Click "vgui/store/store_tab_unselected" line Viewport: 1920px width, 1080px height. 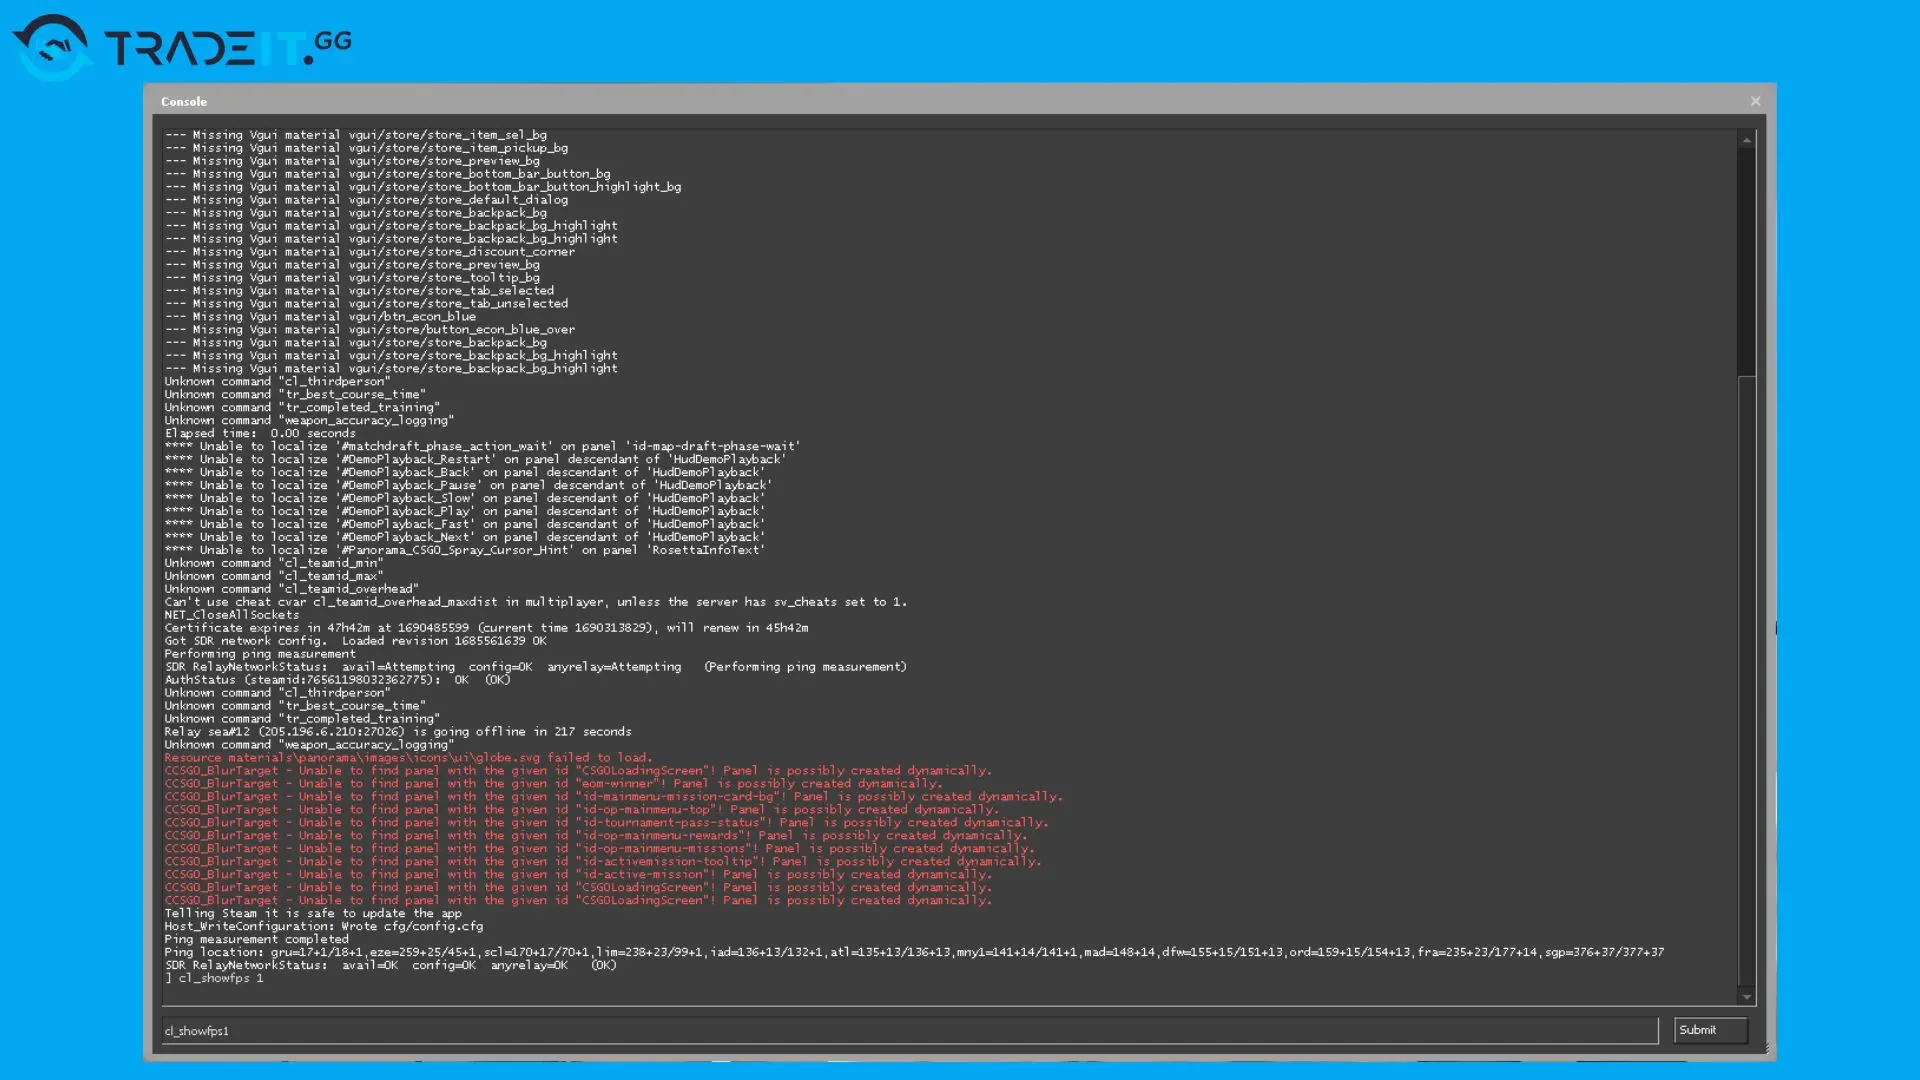point(366,303)
